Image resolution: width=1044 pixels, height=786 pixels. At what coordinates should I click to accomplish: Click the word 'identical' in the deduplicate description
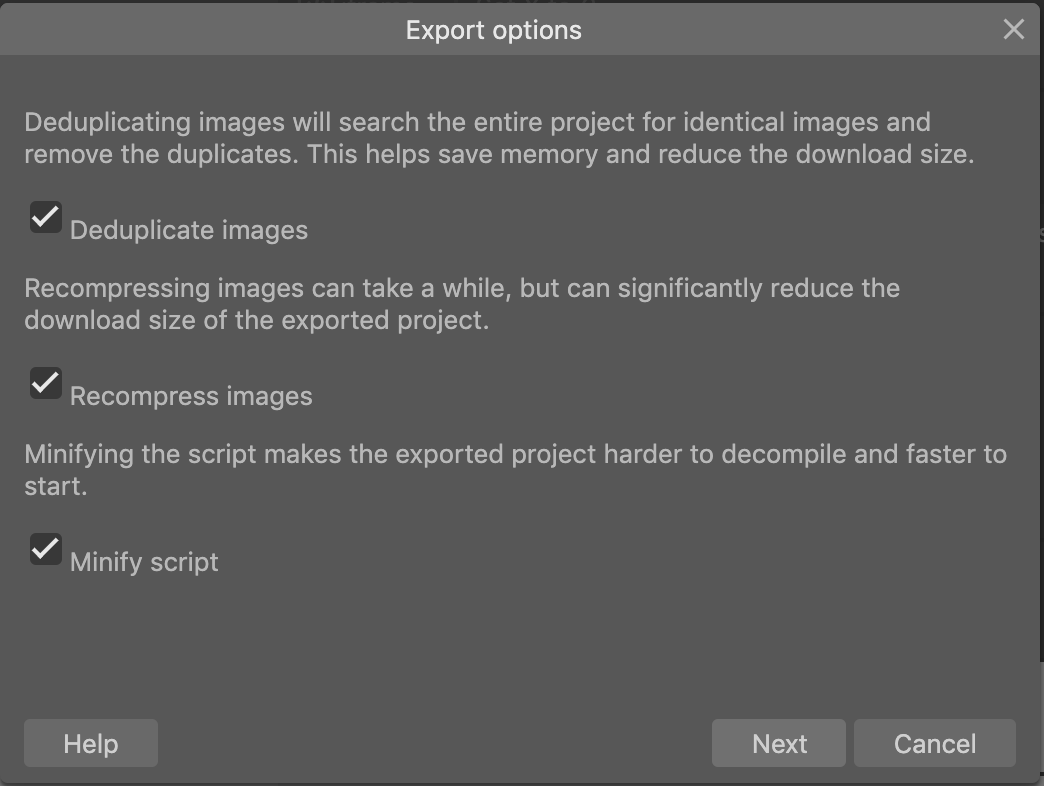723,122
